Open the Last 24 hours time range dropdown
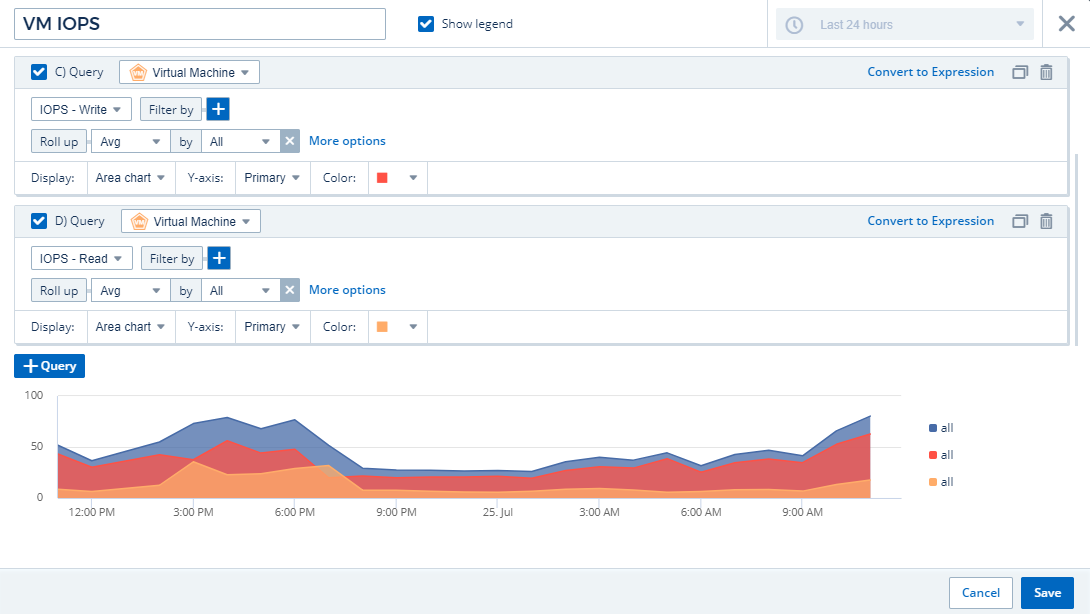This screenshot has height=614, width=1090. click(905, 24)
